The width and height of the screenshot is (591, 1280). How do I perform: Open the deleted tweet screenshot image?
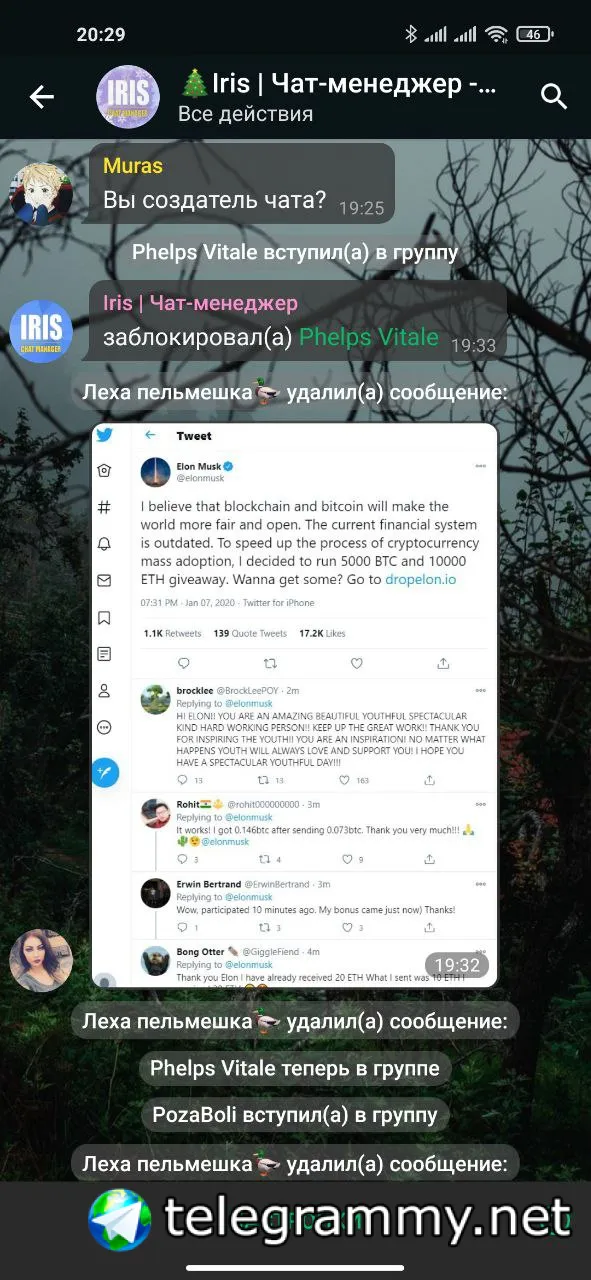[295, 705]
